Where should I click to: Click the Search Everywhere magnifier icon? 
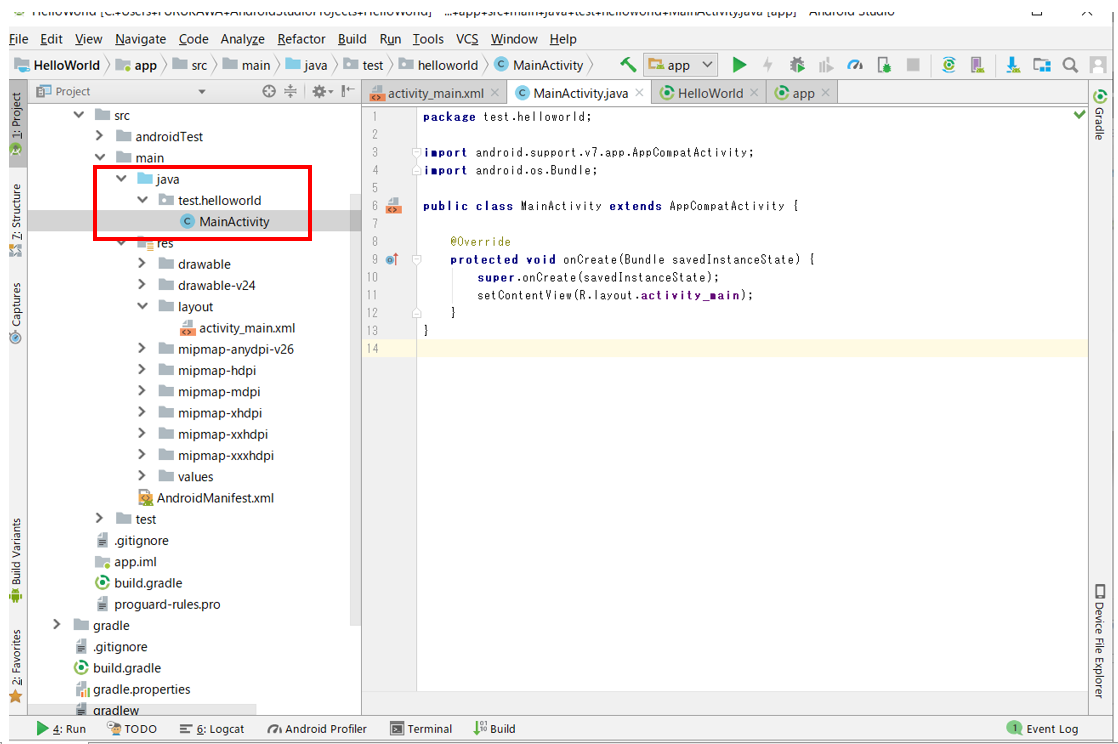tap(1070, 65)
